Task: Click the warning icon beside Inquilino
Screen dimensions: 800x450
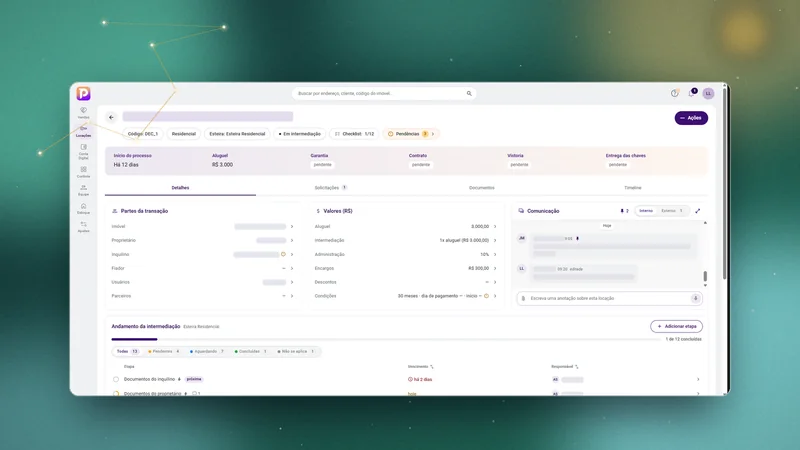Action: tap(283, 254)
